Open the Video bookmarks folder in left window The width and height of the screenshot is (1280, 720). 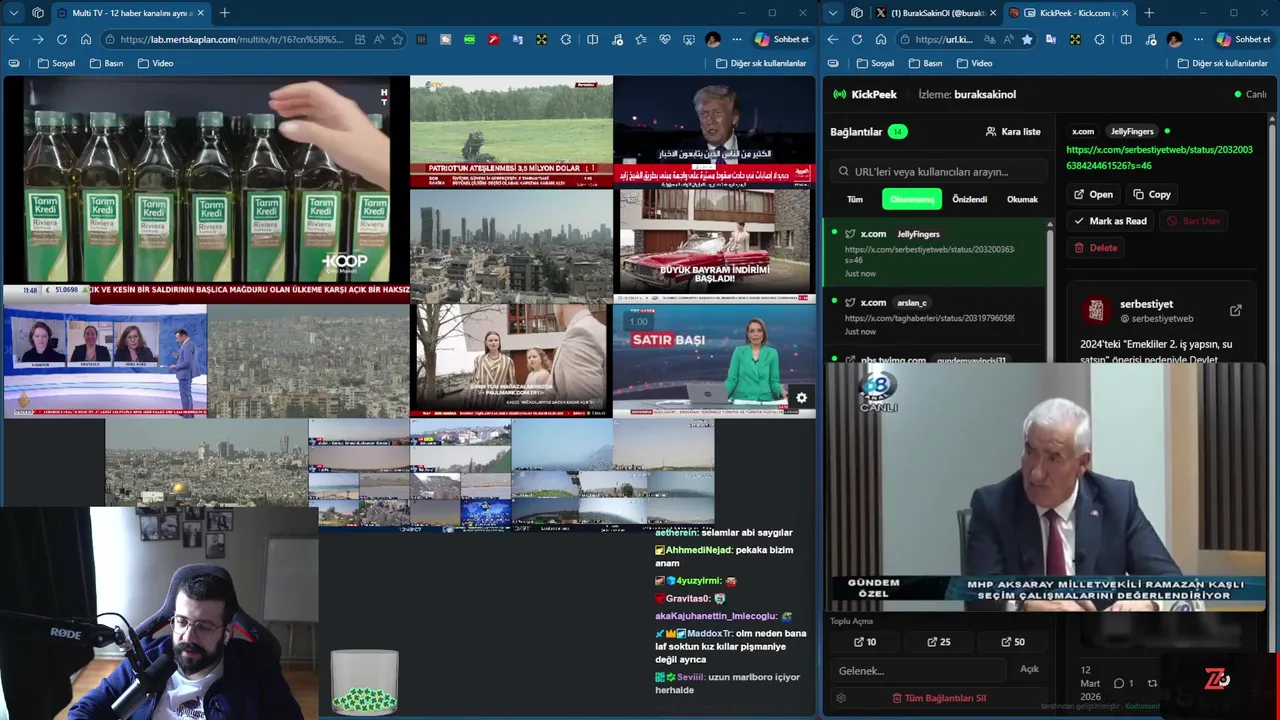pos(155,63)
